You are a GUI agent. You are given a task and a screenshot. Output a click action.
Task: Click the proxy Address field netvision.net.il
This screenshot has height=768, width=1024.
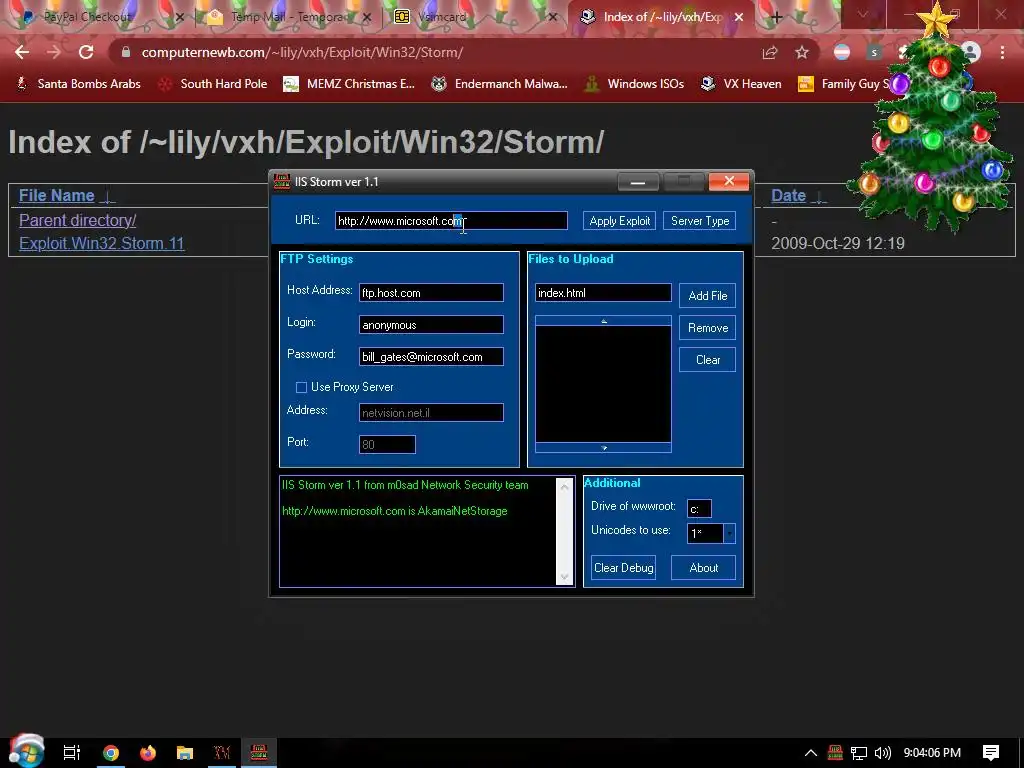click(x=431, y=413)
